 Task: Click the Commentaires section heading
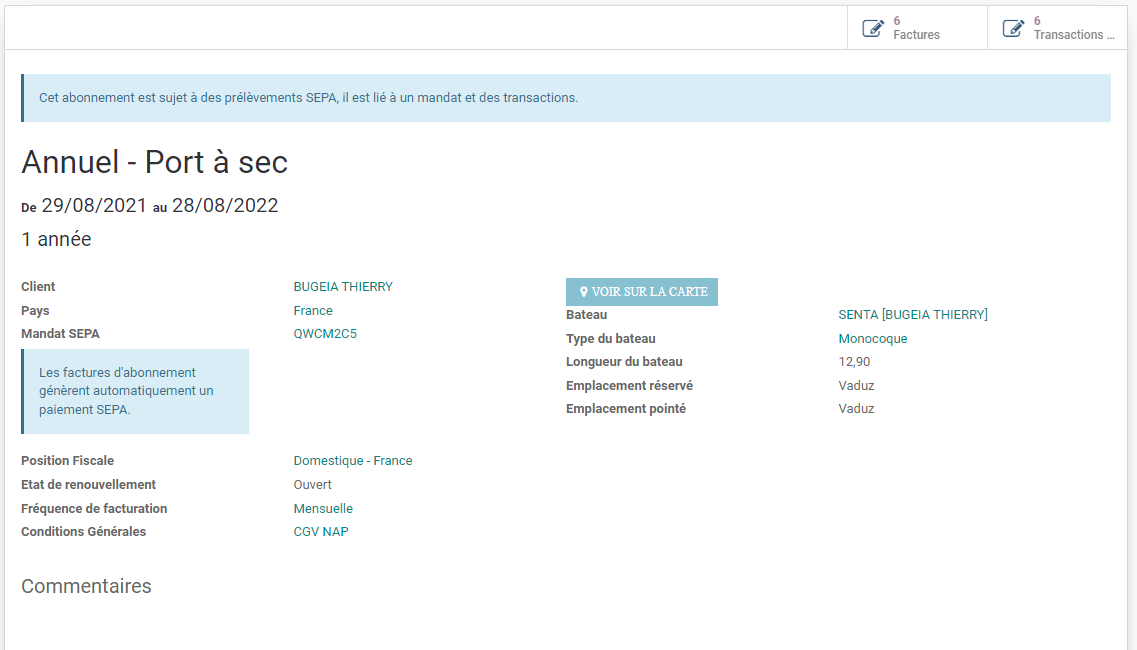[86, 586]
